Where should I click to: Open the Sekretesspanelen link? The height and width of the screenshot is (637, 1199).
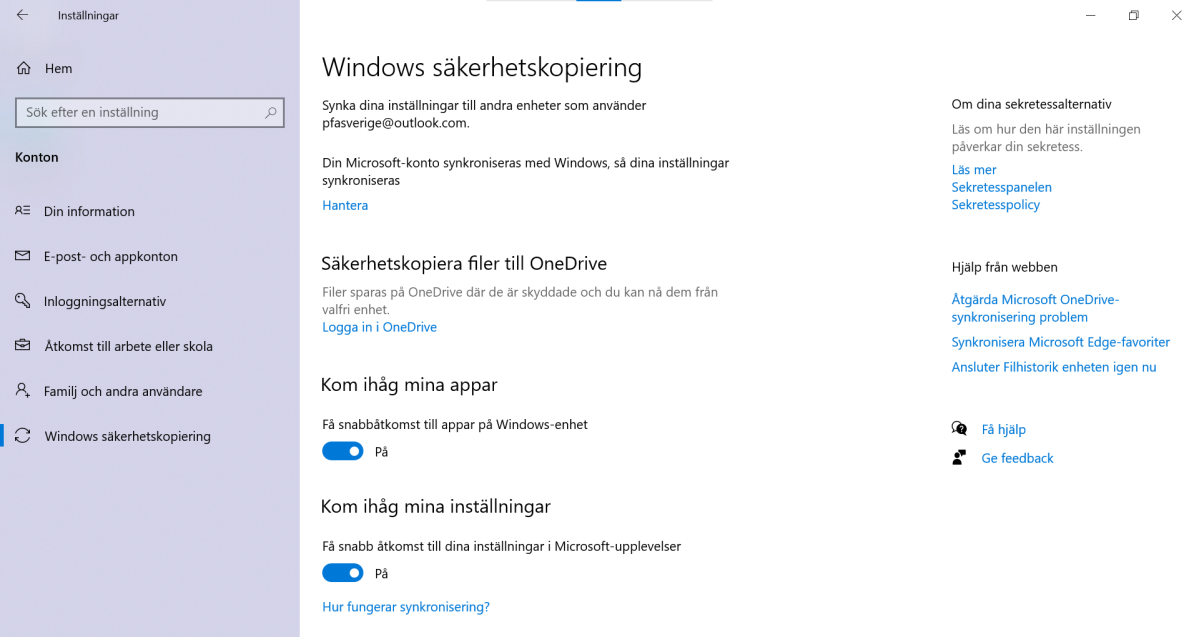coord(1001,187)
